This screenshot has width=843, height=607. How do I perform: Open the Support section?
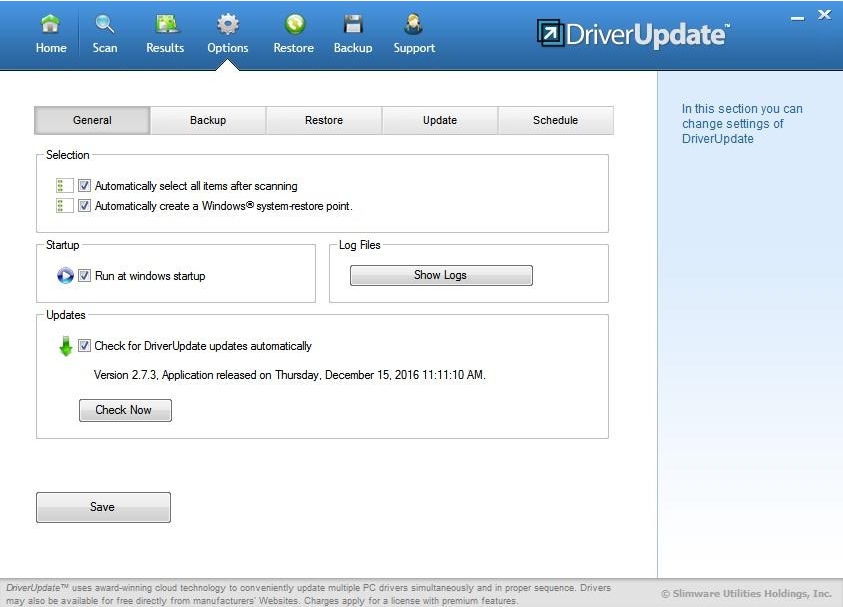413,31
